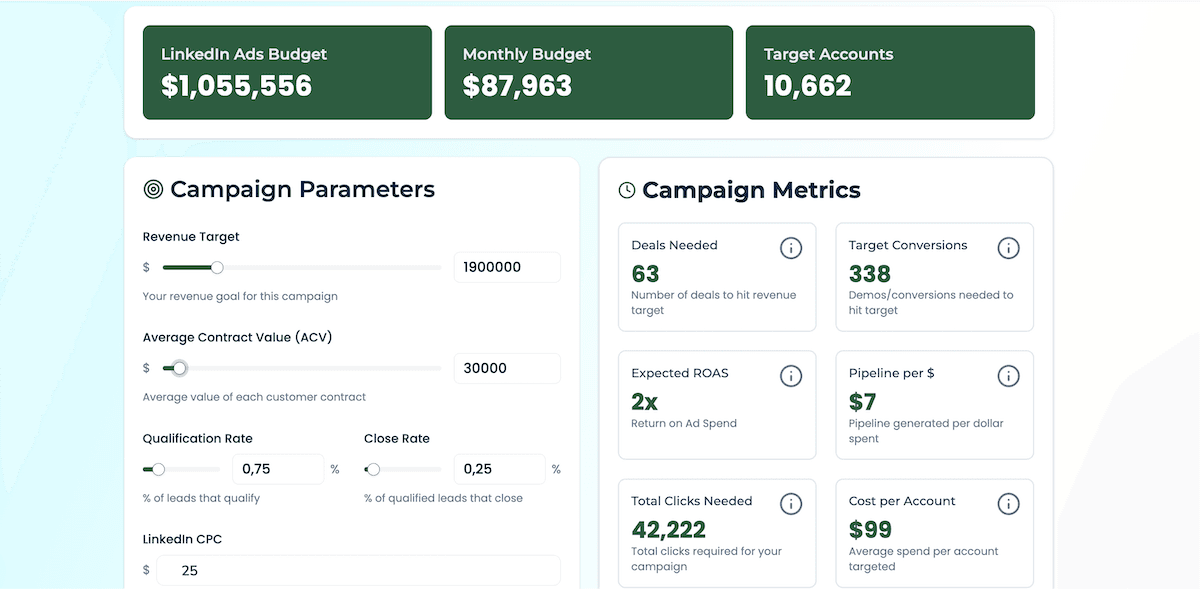Open the Cost per Account info tooltip
This screenshot has height=589, width=1200.
(x=1008, y=503)
